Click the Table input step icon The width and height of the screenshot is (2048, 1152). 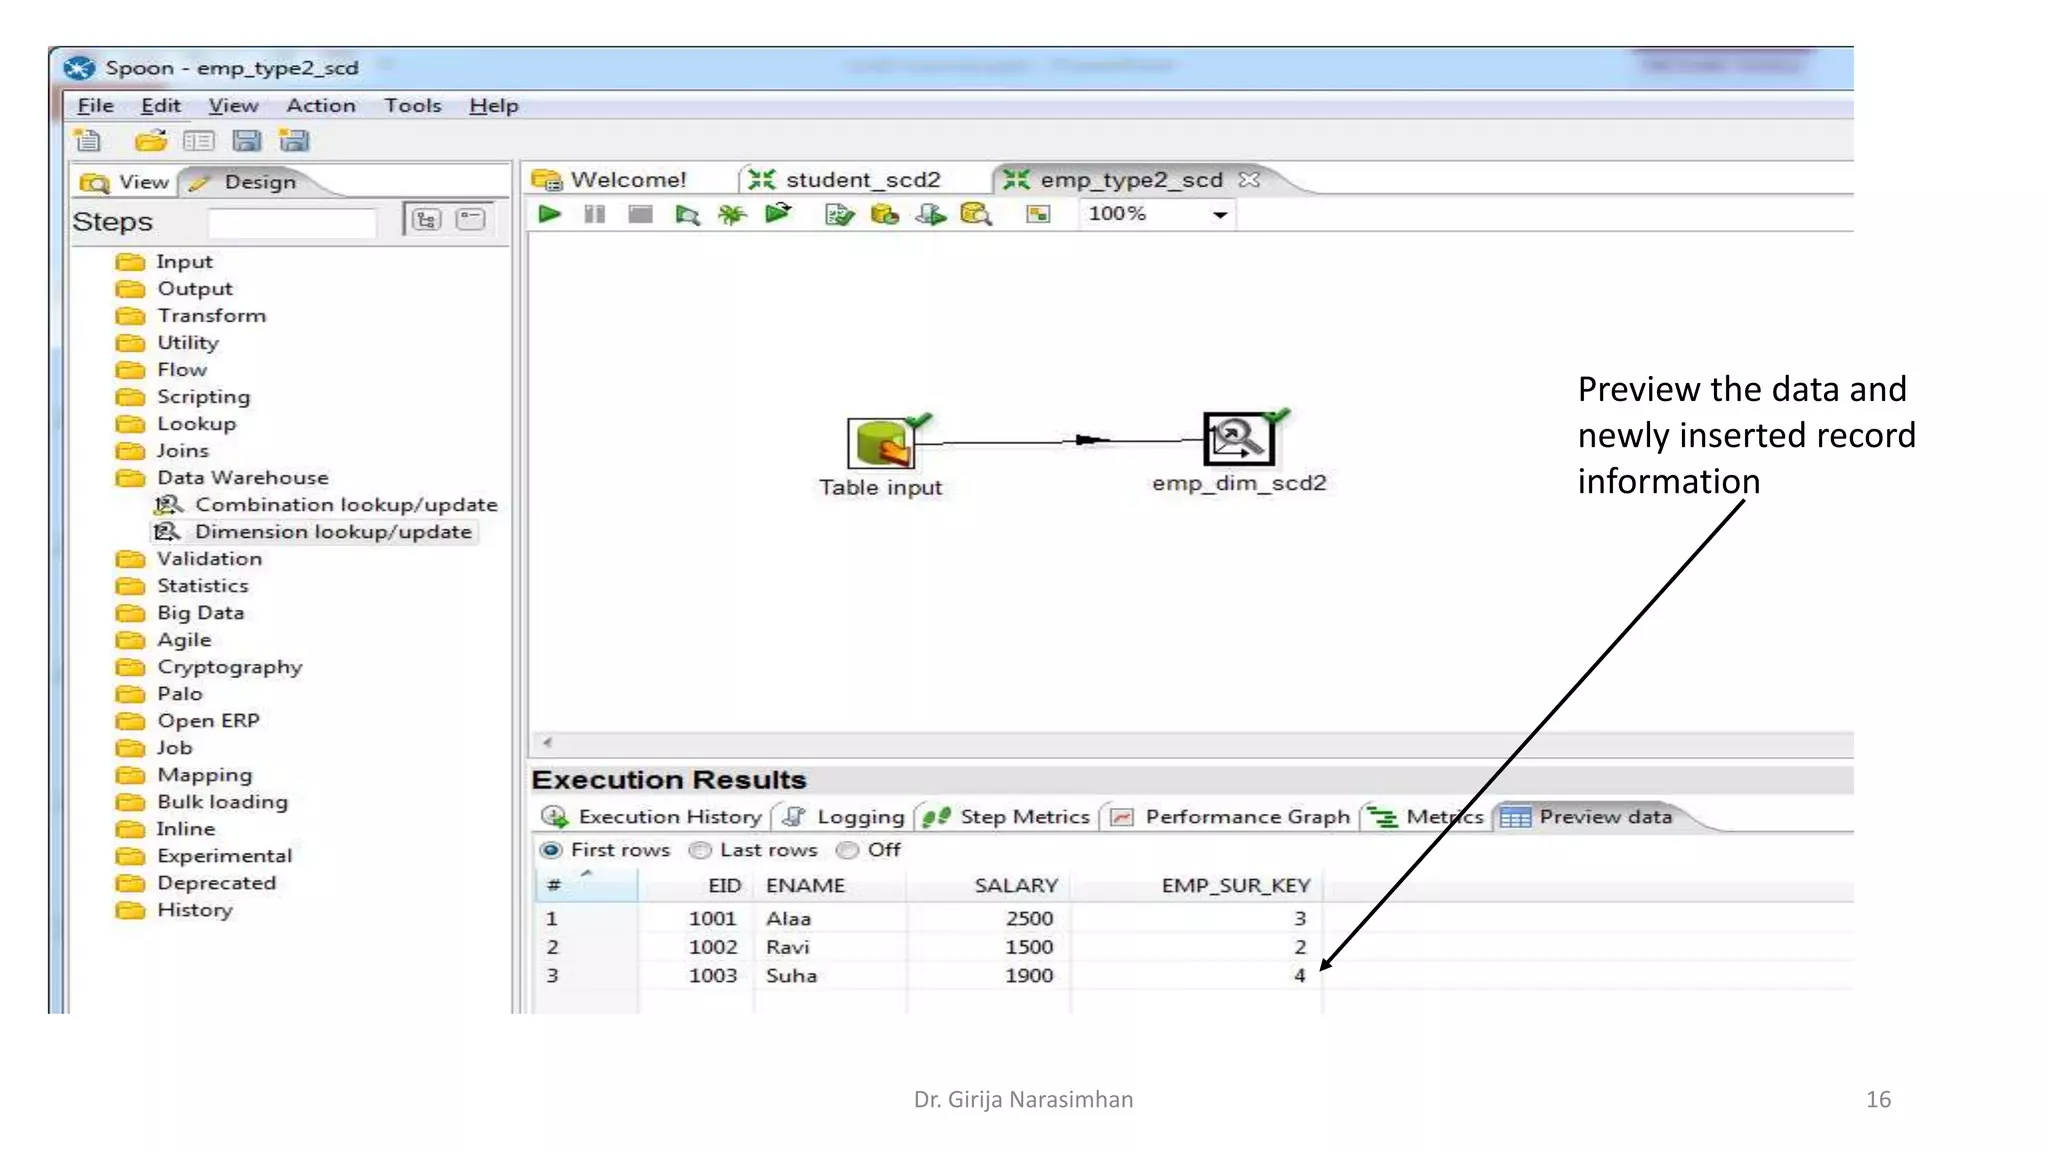pos(880,443)
